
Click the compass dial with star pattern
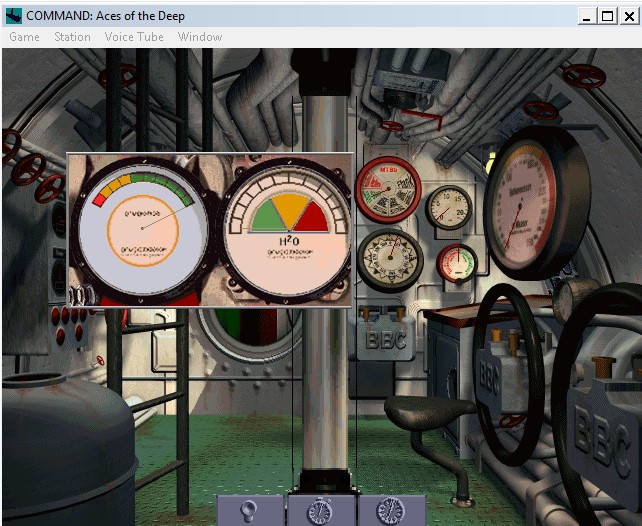pyautogui.click(x=390, y=260)
